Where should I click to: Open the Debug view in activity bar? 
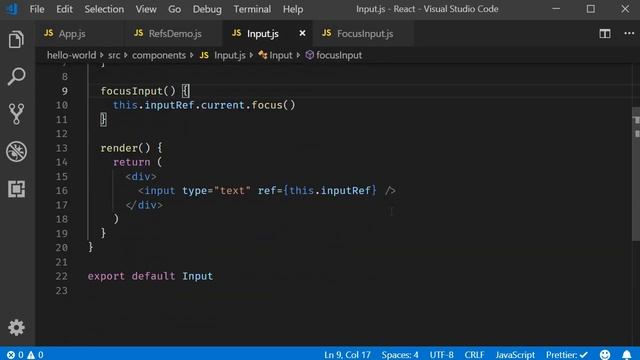pos(16,151)
